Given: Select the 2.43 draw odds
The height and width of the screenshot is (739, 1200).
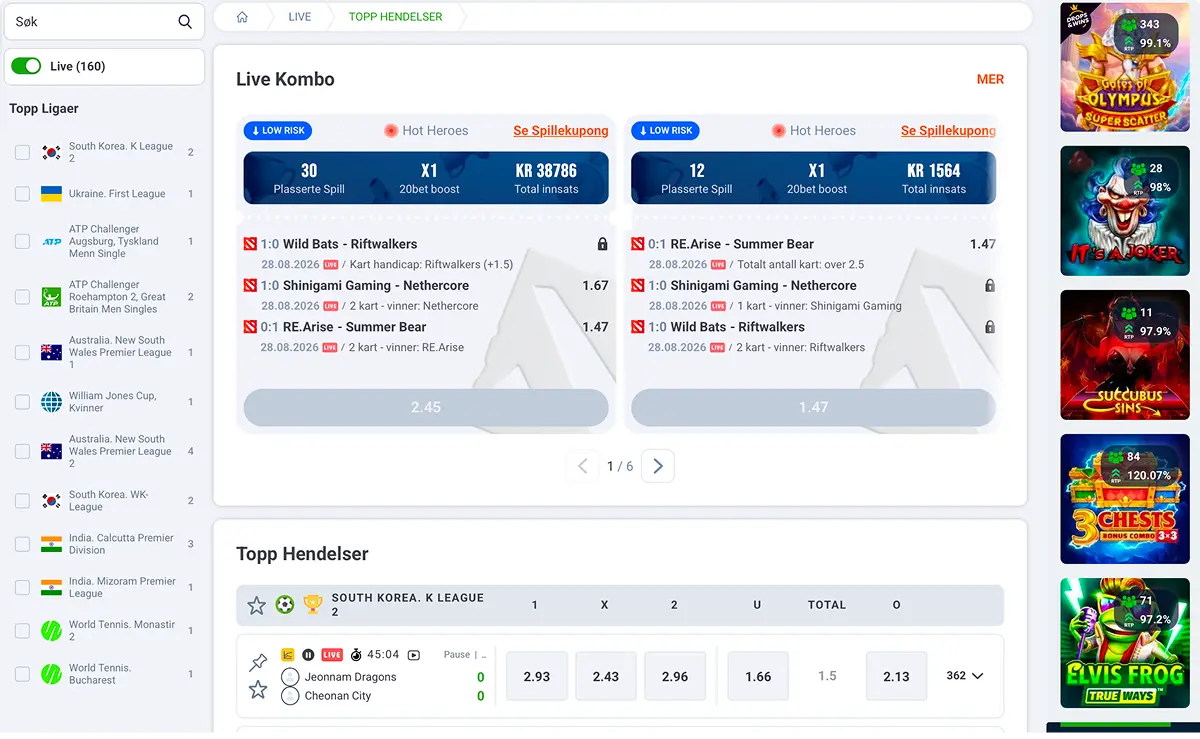Looking at the screenshot, I should (606, 676).
